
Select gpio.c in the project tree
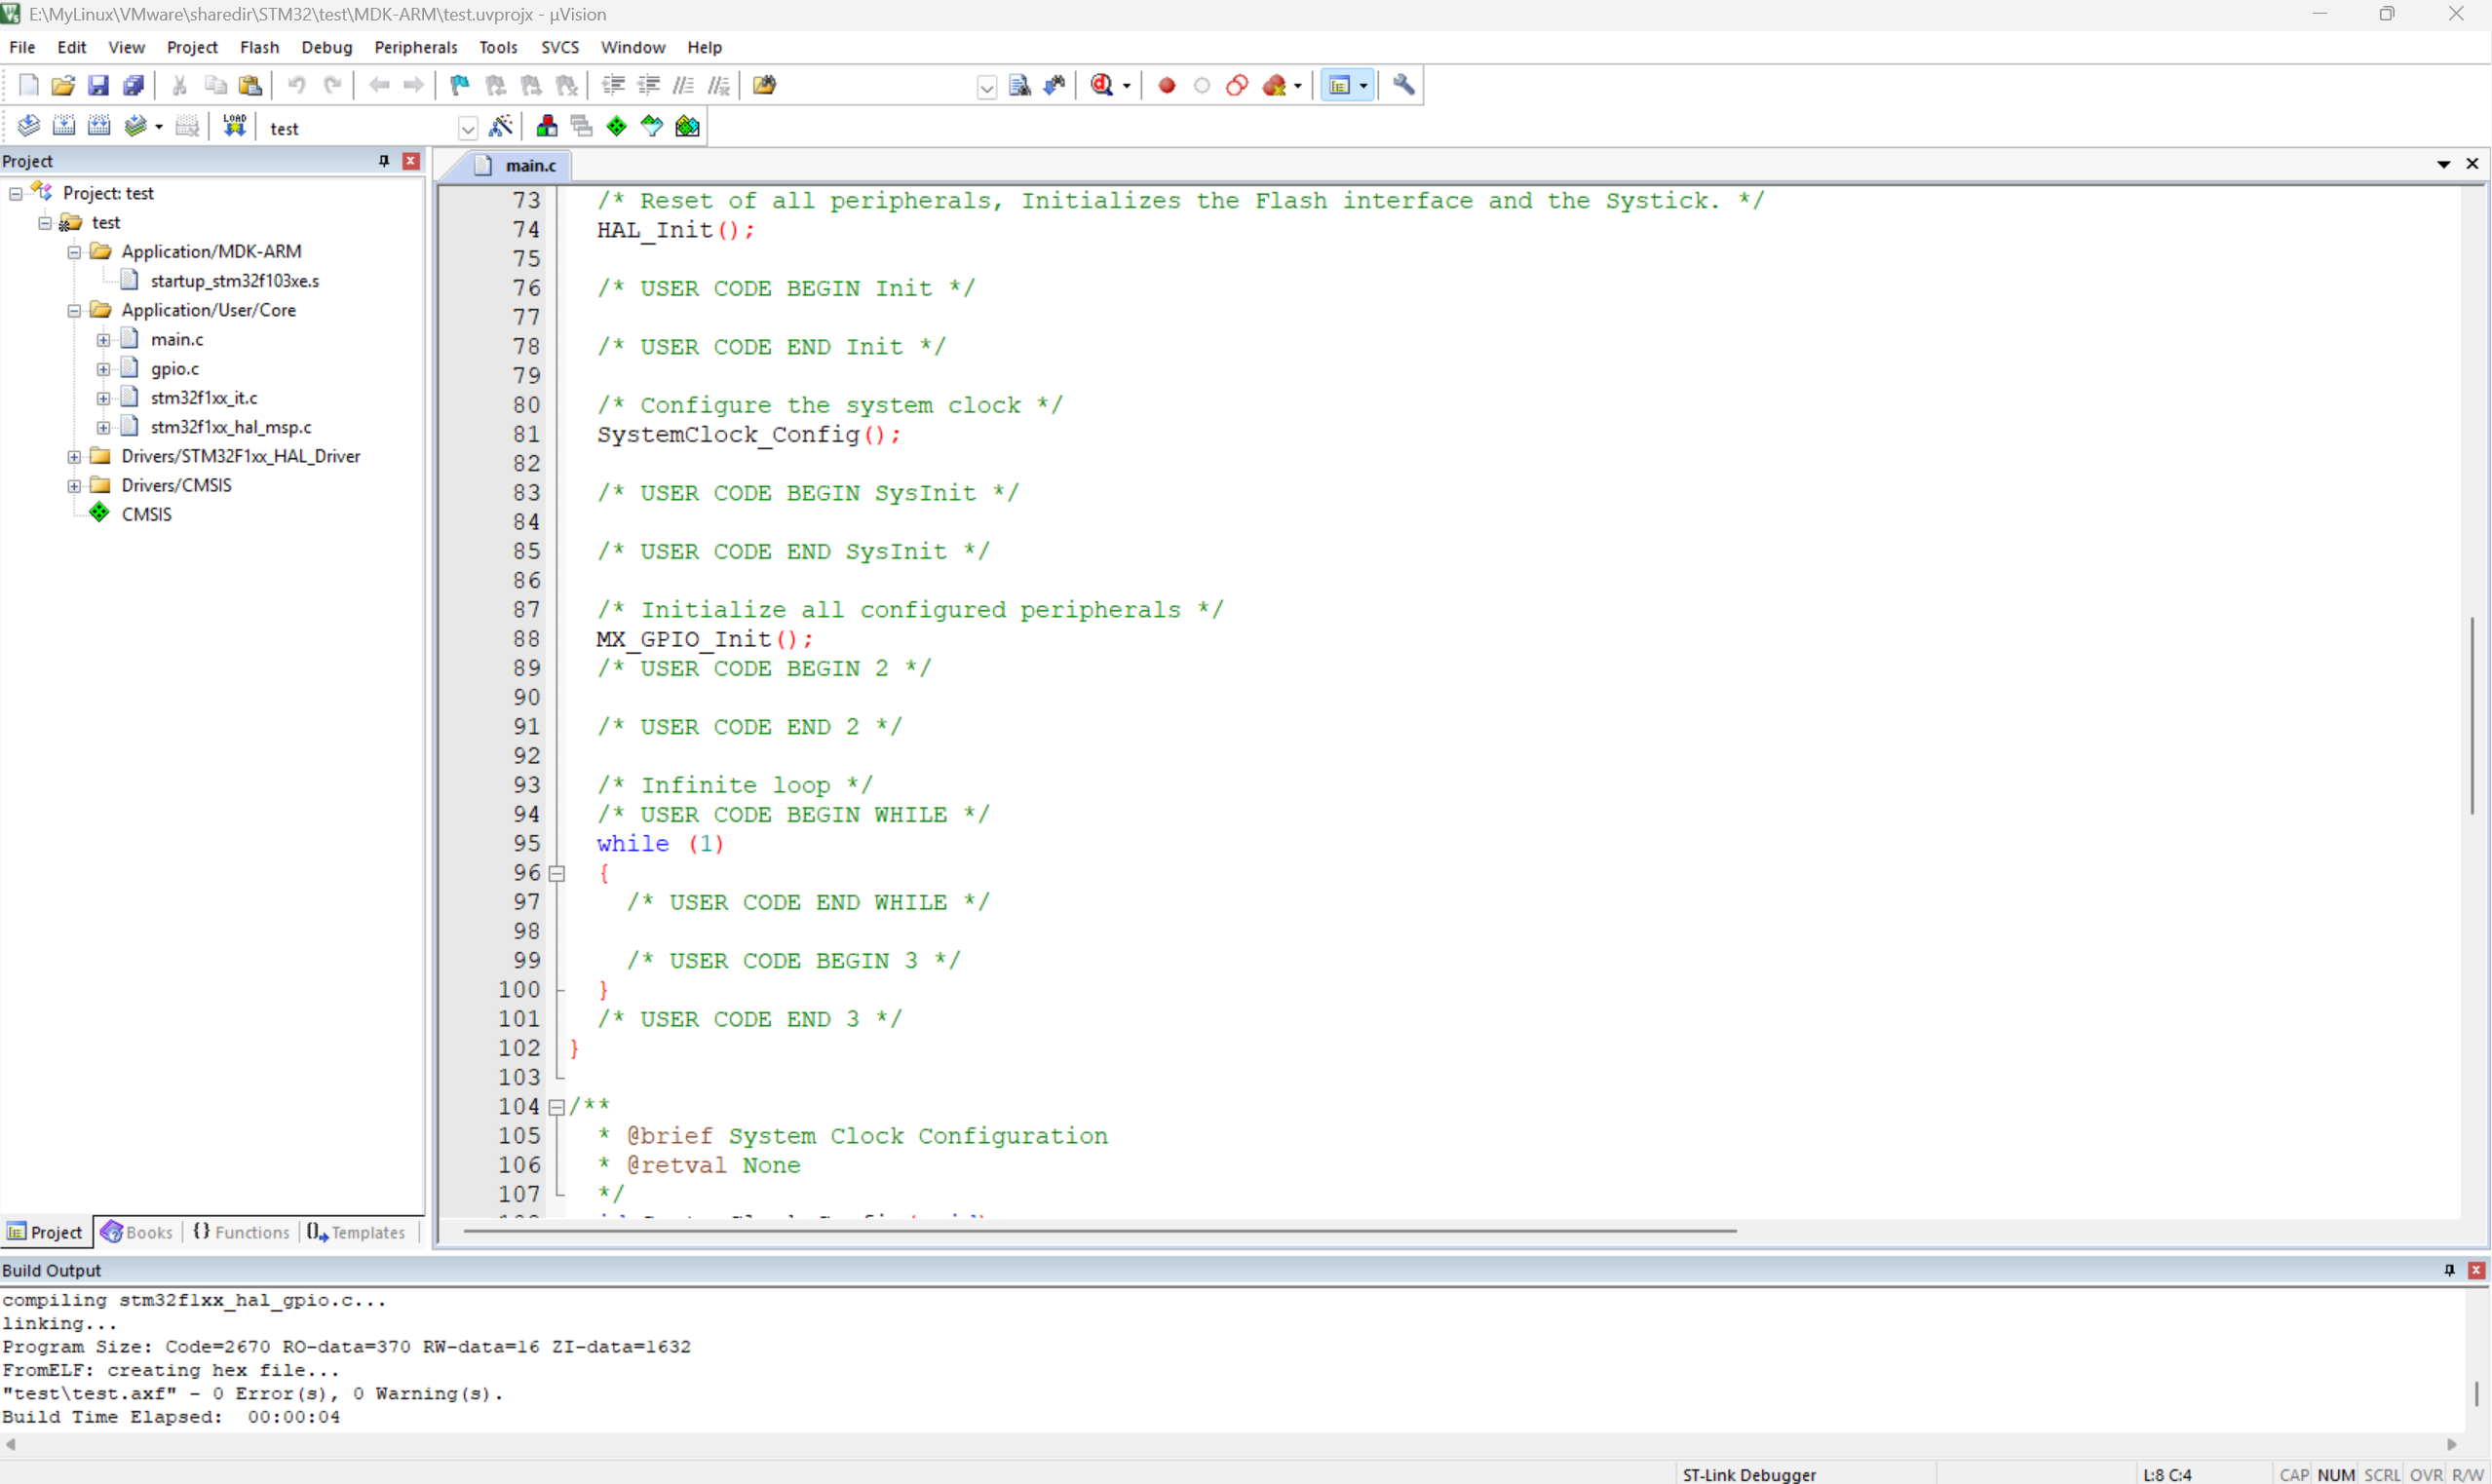[175, 369]
